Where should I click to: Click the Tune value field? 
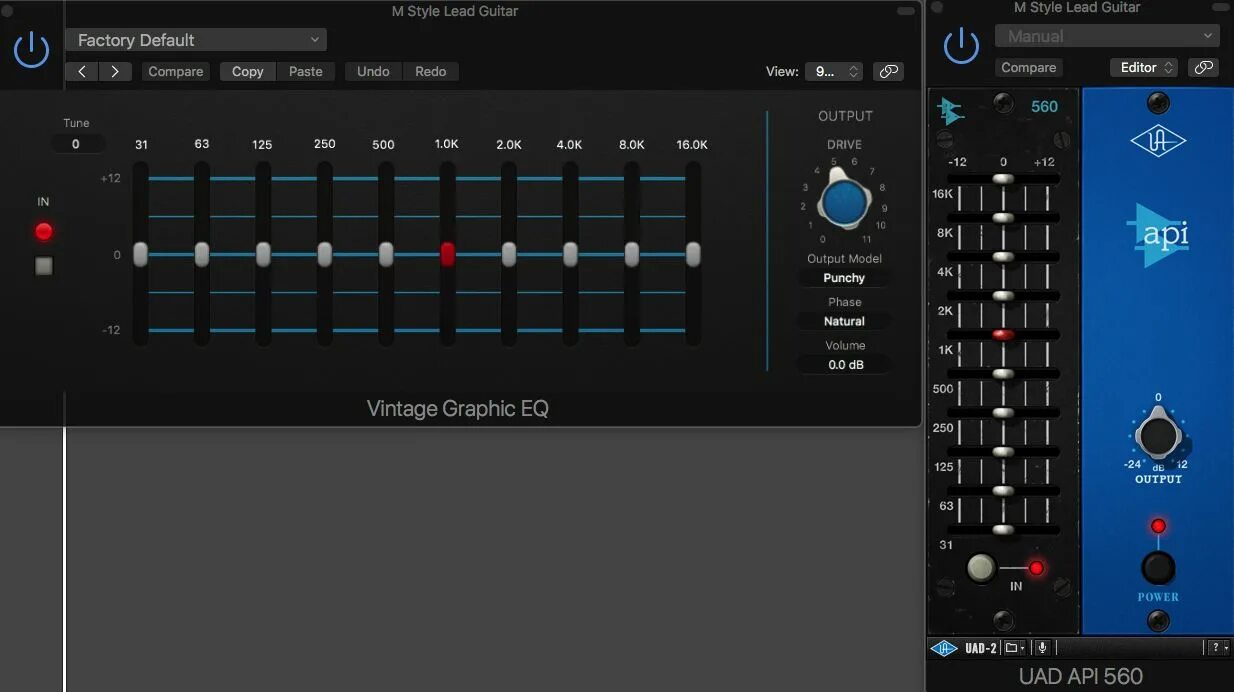(x=76, y=144)
